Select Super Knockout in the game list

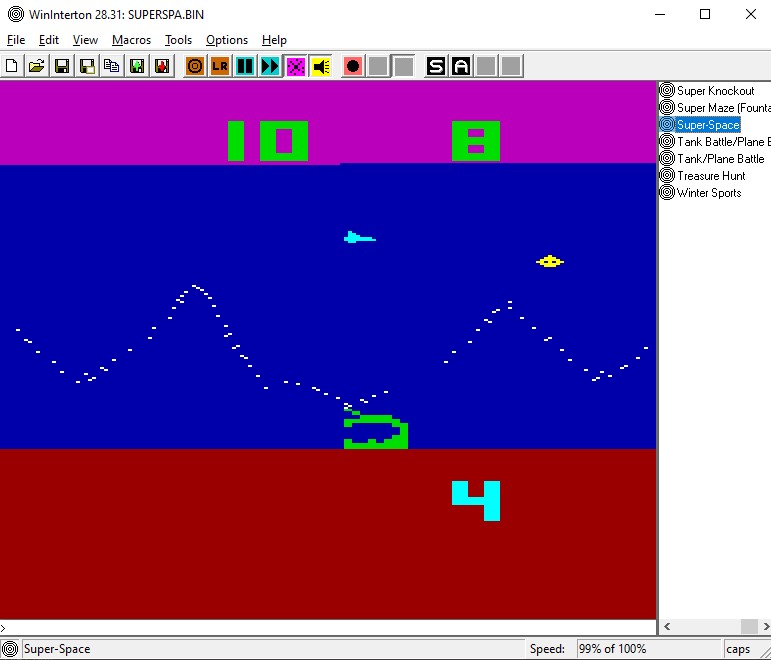715,90
